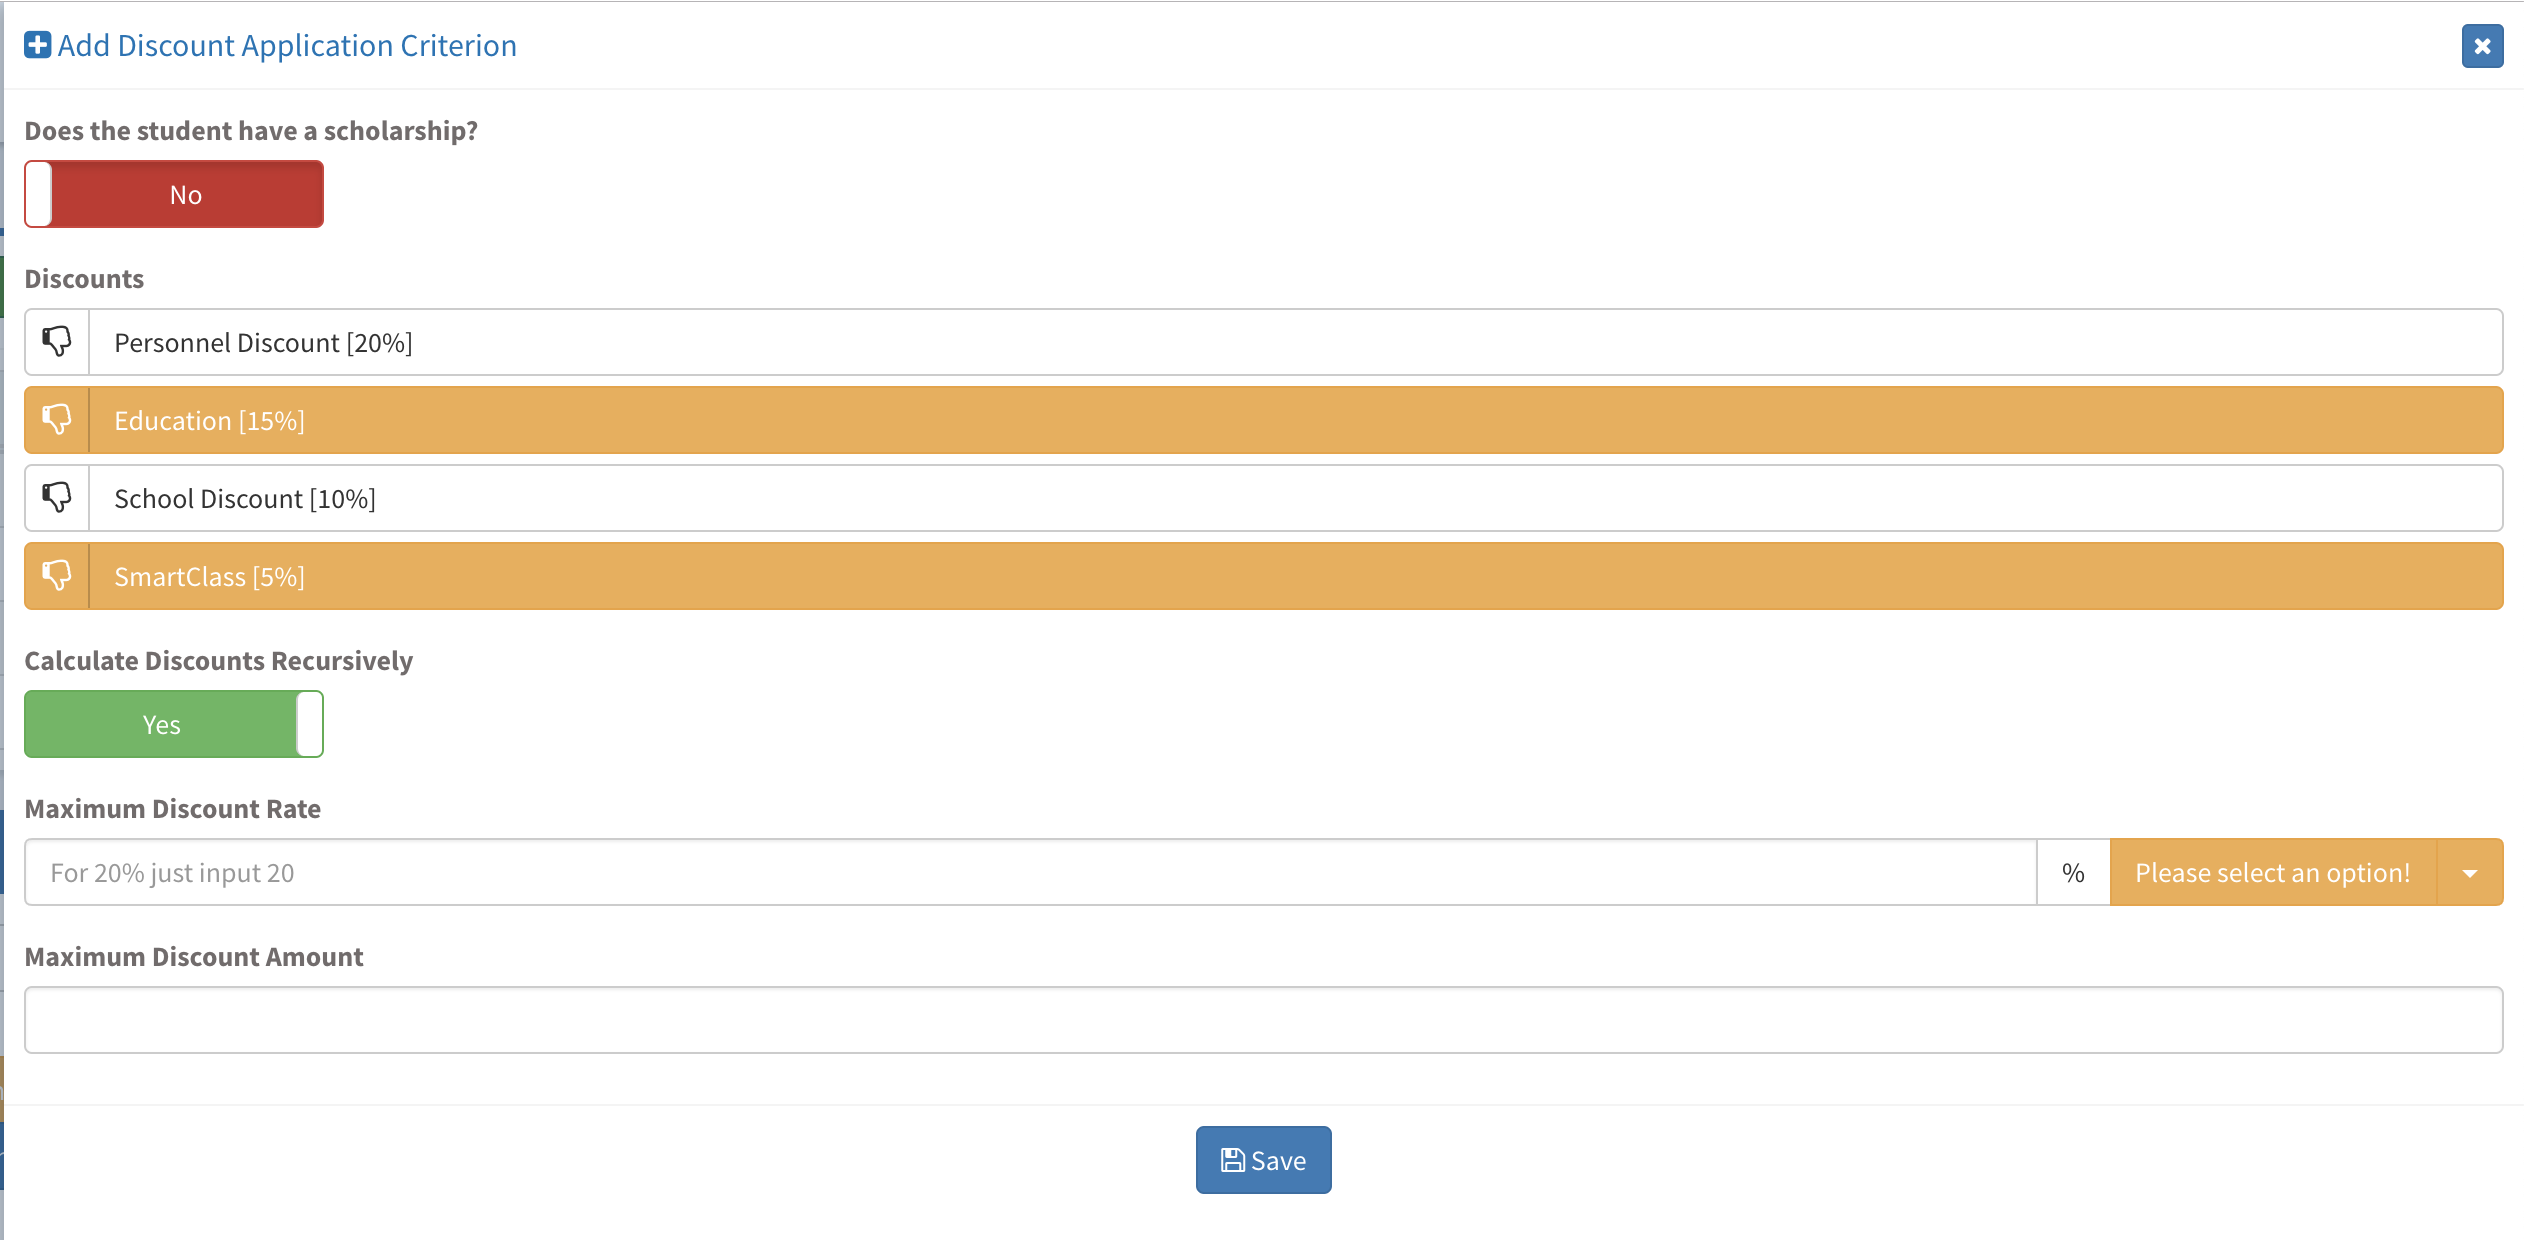Focus the Maximum Discount Rate input field
Screen dimensions: 2524x1240
click(x=1030, y=872)
